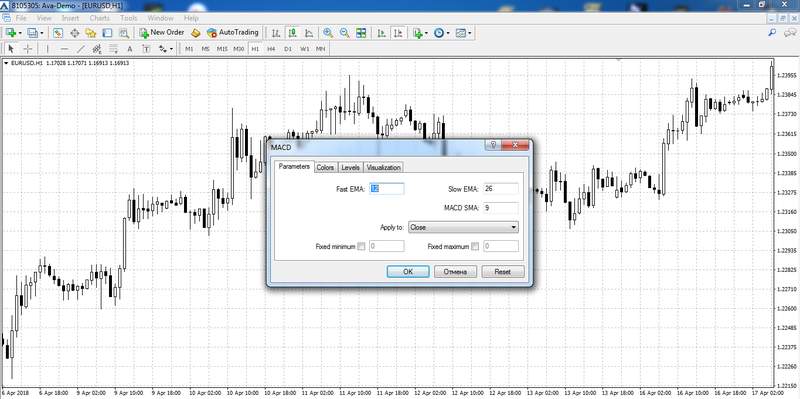This screenshot has width=800, height=399.
Task: Switch to the Levels tab
Action: (x=351, y=167)
